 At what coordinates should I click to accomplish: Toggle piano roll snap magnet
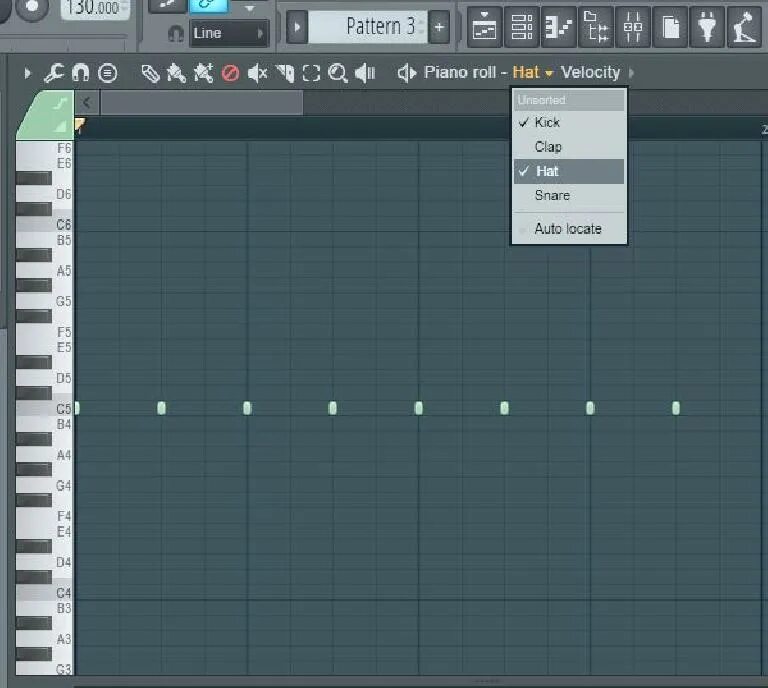tap(80, 73)
